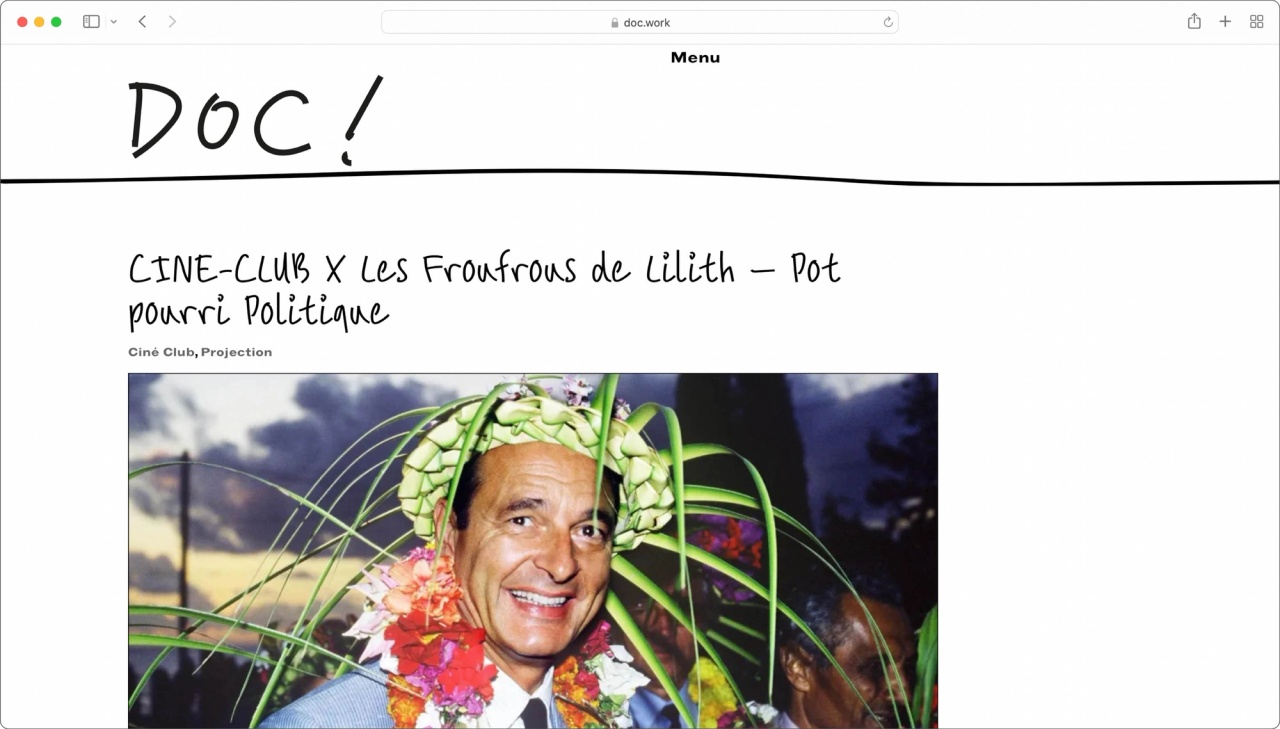
Task: Click the photo of man with flower garland
Action: (533, 550)
